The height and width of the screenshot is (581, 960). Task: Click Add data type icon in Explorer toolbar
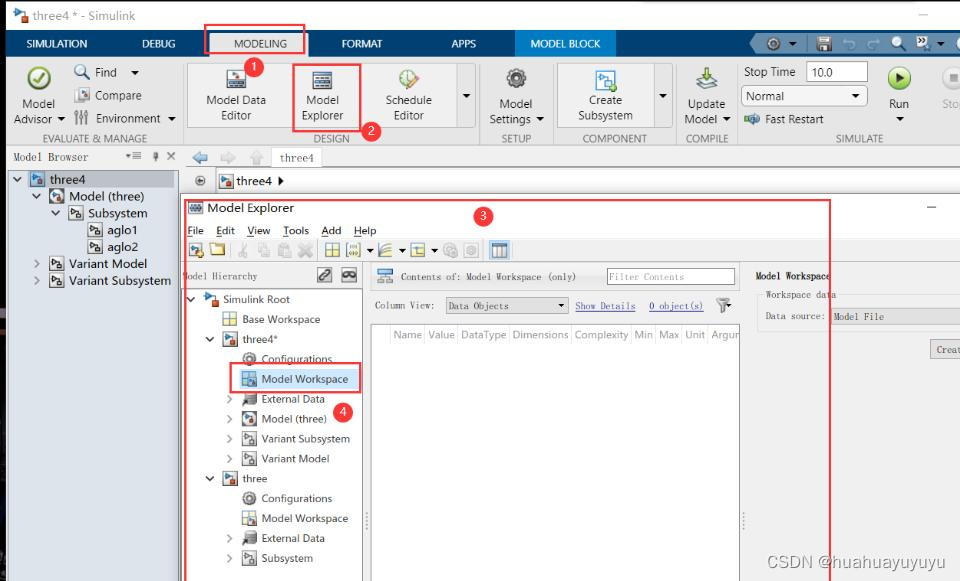pos(418,250)
